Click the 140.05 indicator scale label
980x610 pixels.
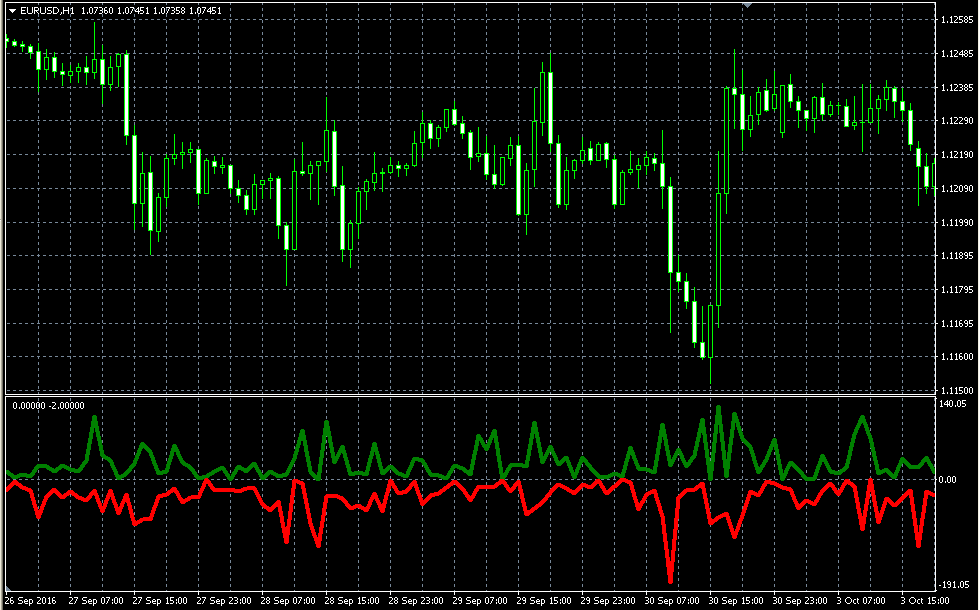(x=953, y=404)
